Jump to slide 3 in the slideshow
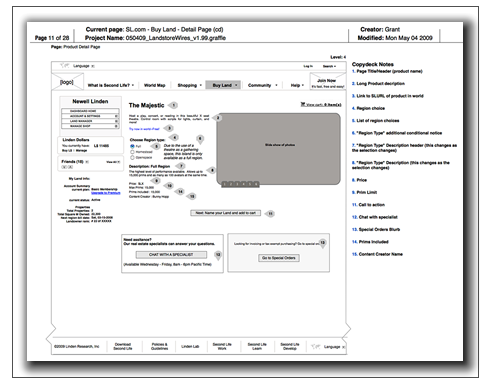The height and width of the screenshot is (383, 488). tap(237, 184)
